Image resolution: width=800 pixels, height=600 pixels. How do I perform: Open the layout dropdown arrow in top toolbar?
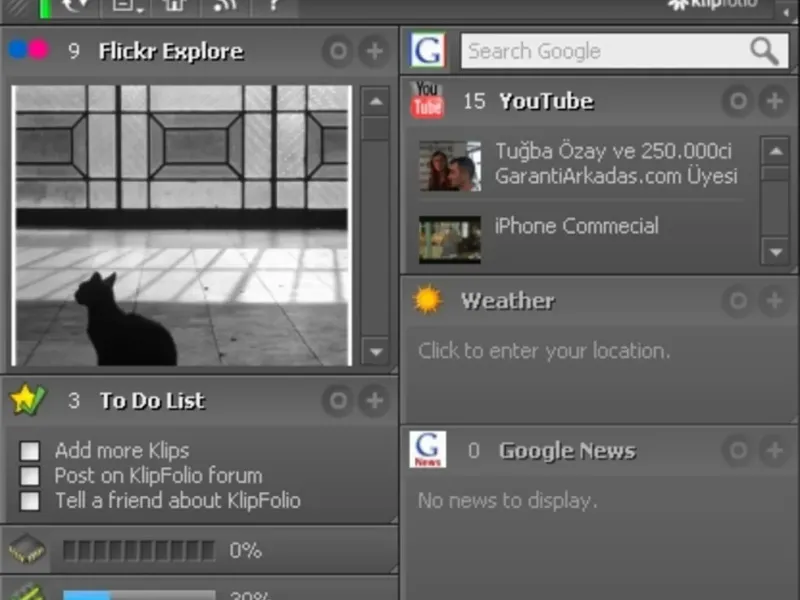[x=140, y=9]
